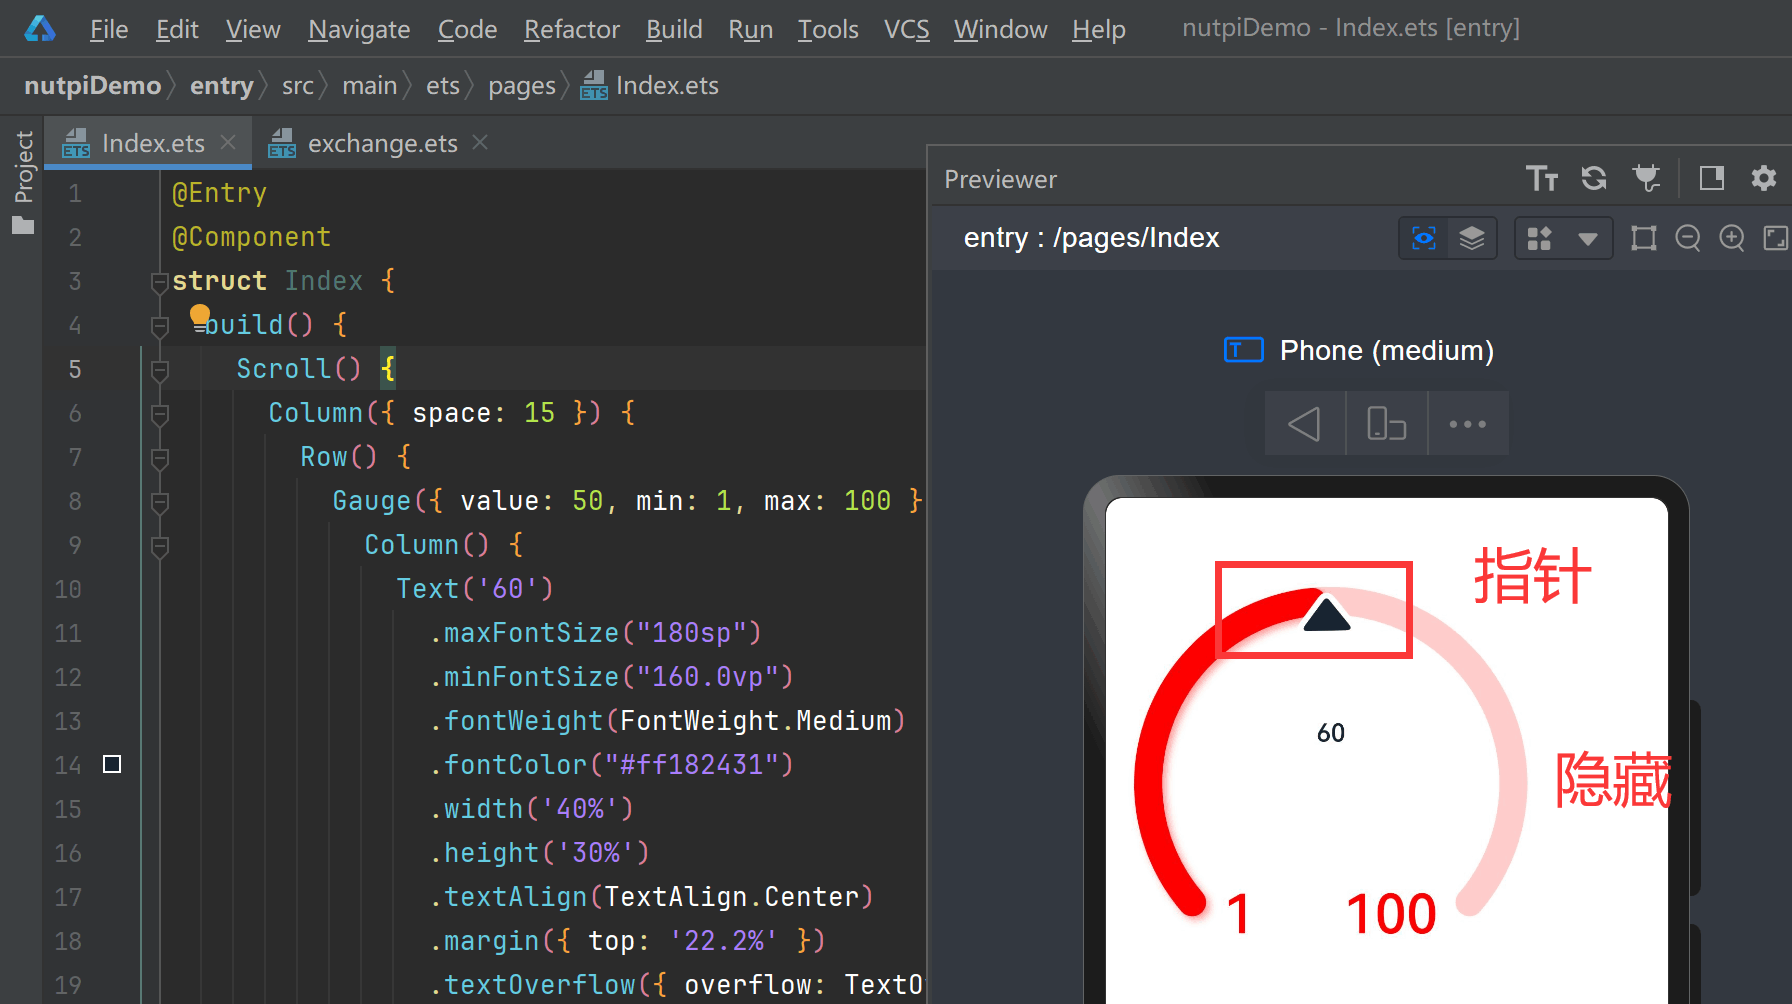Viewport: 1792px width, 1004px height.
Task: Click the multi-device grid icon
Action: point(1540,238)
